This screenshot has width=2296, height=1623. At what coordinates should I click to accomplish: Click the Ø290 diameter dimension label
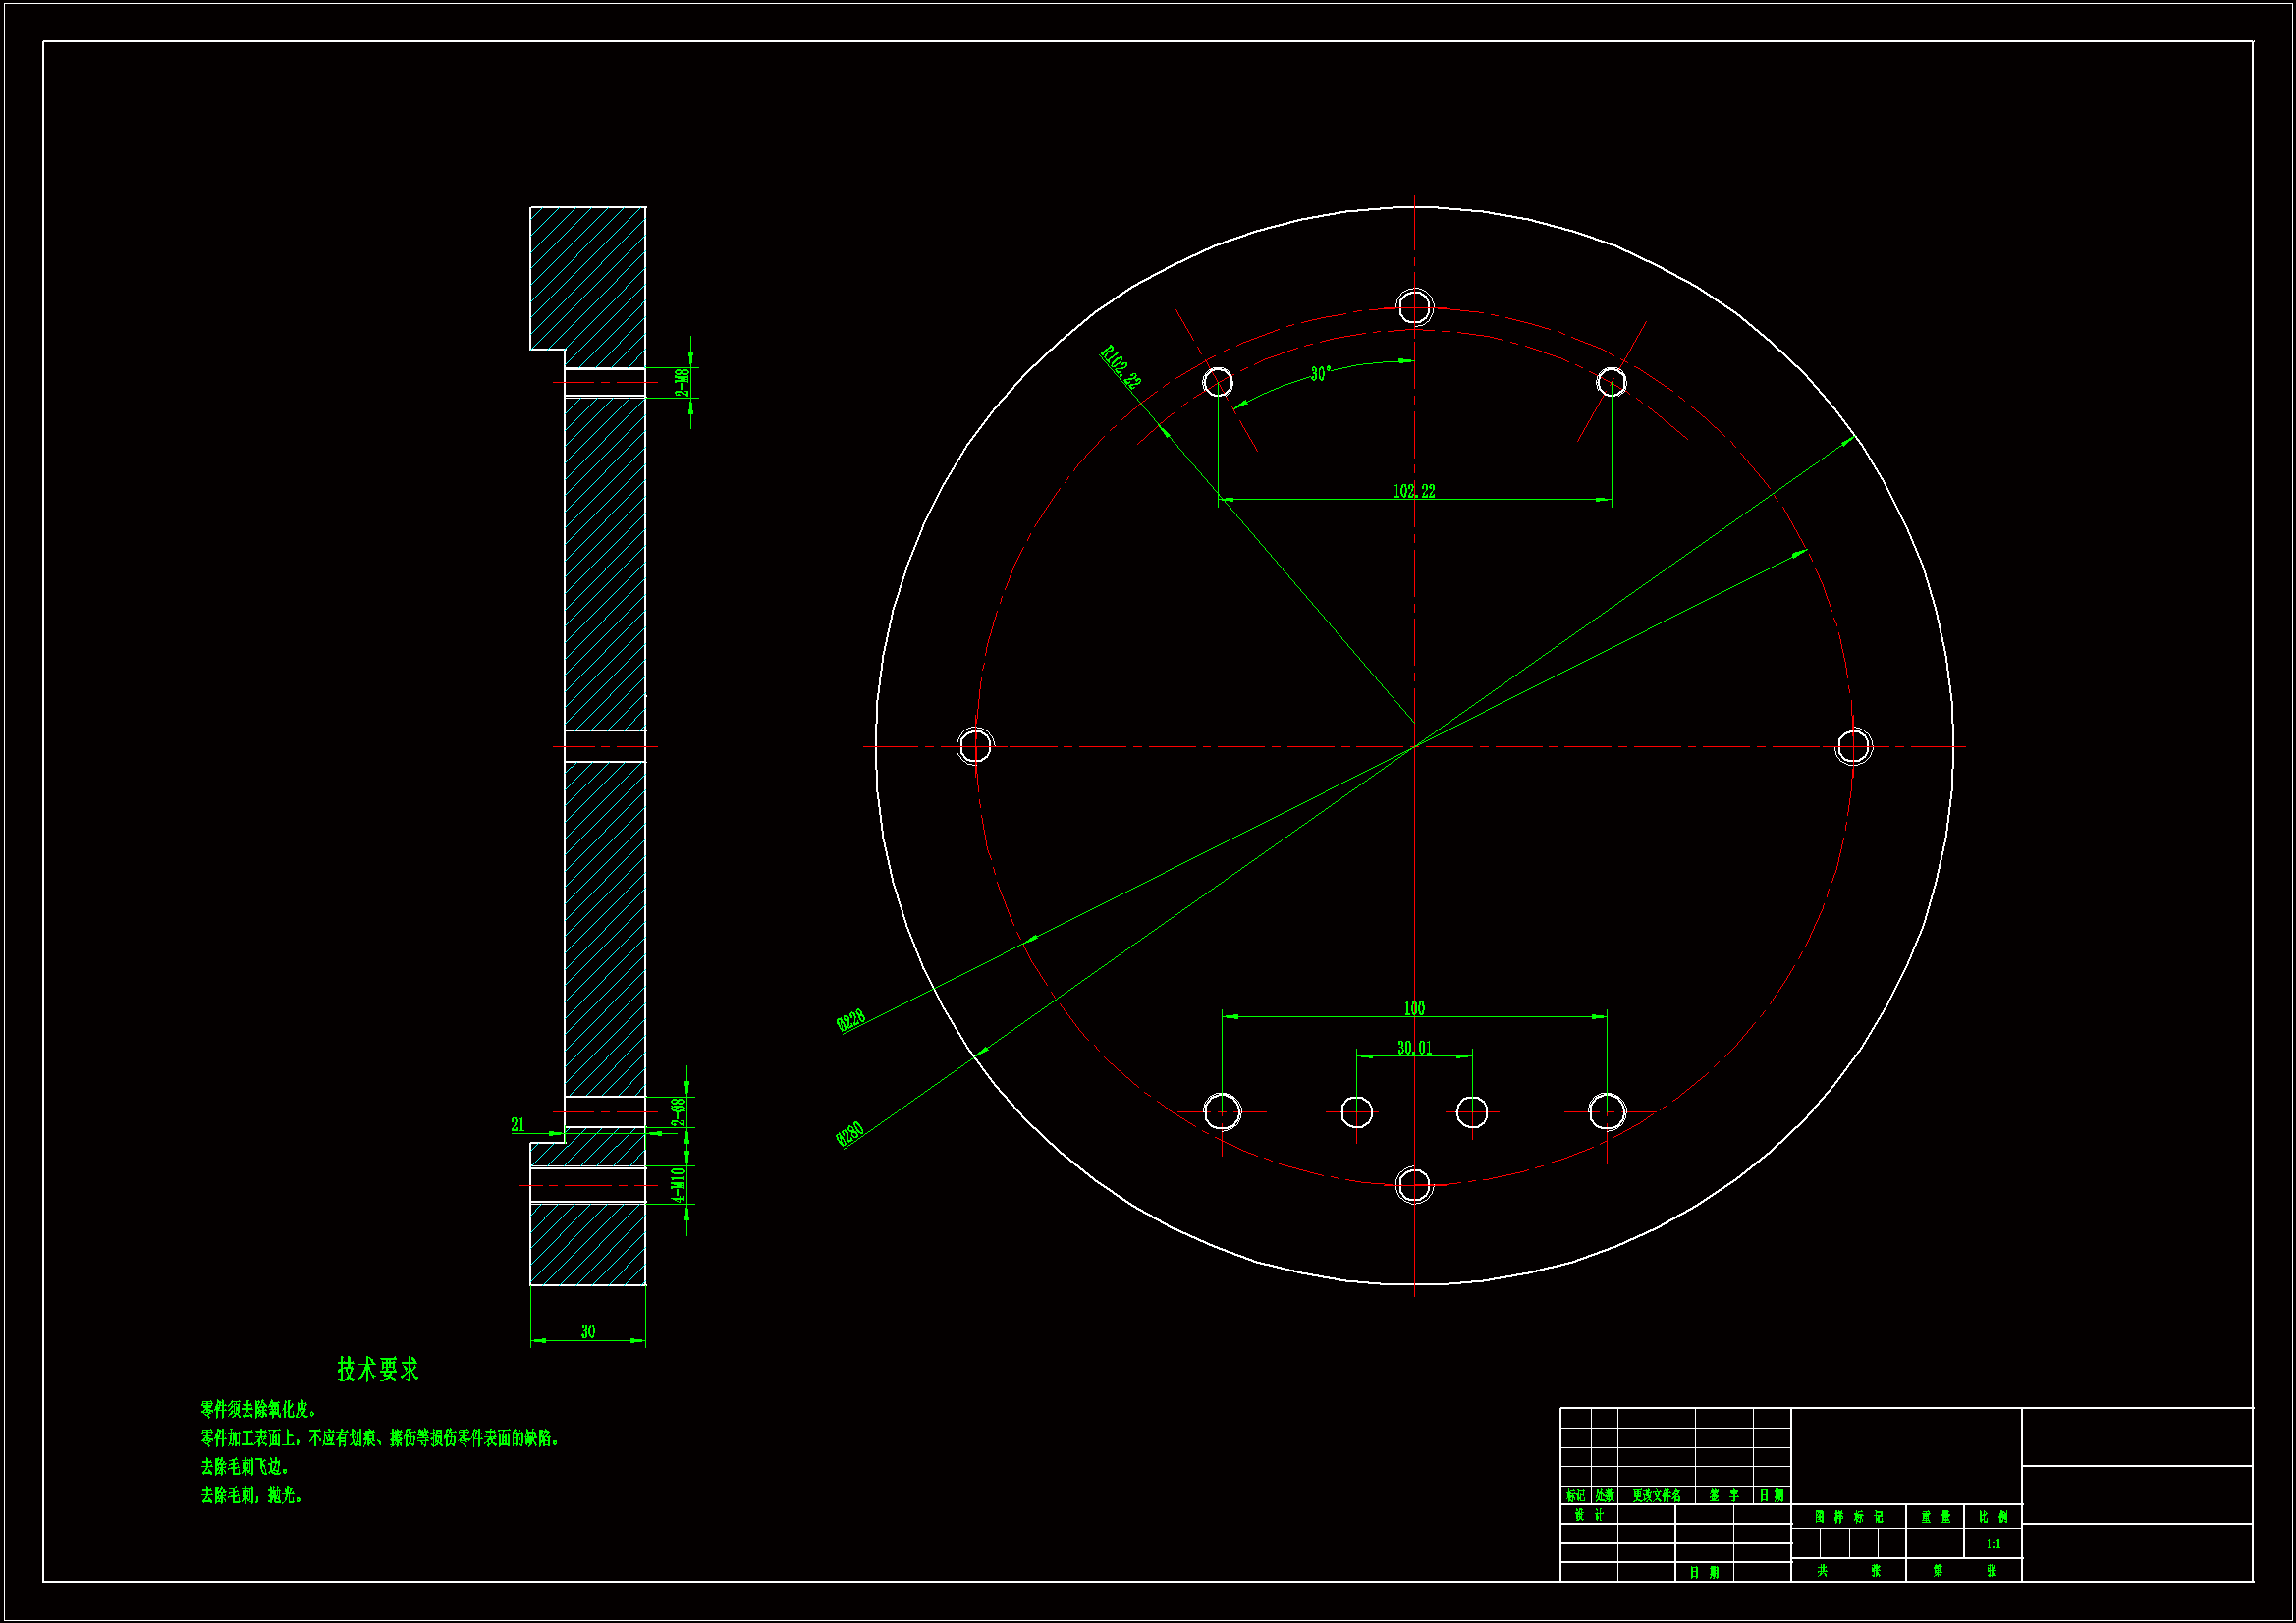849,1135
